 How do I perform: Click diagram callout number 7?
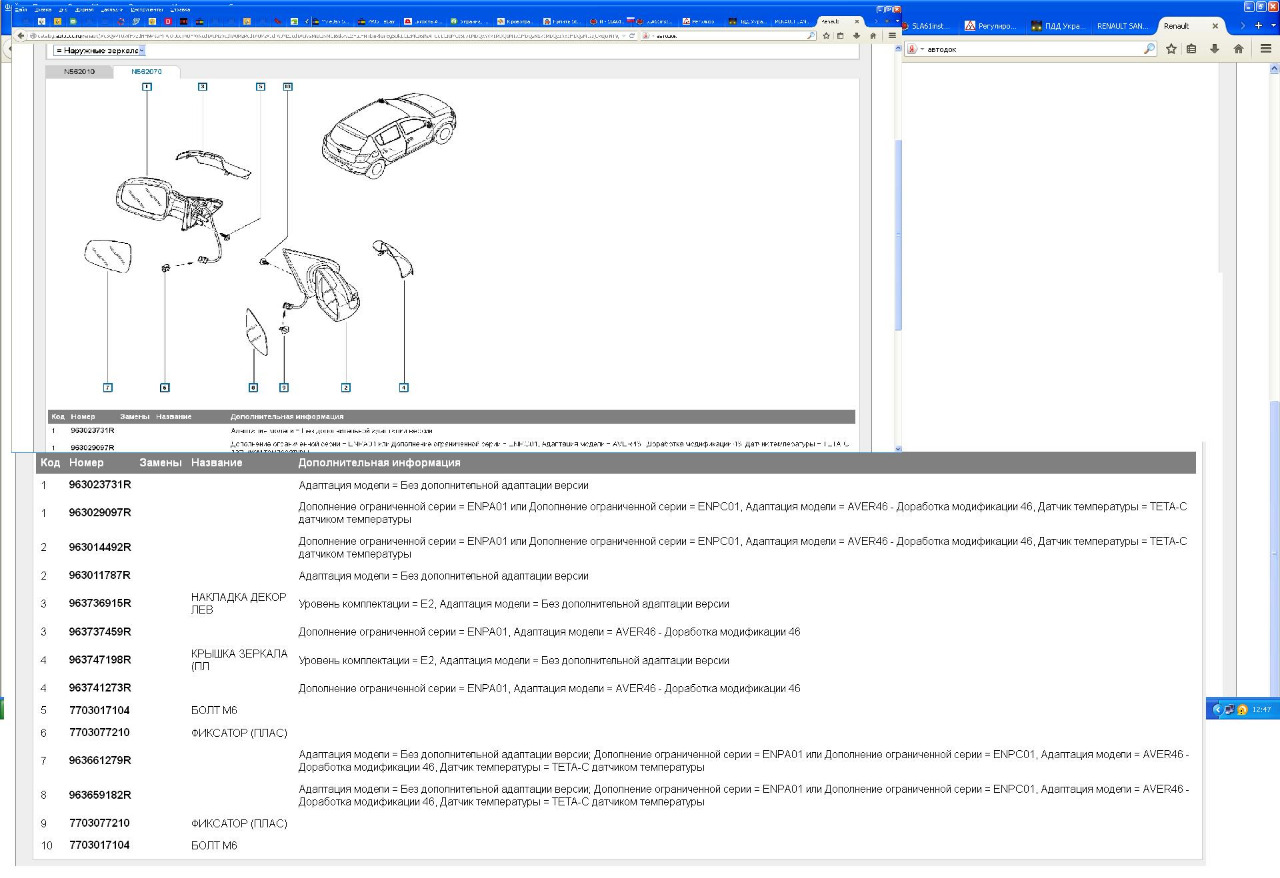pos(107,387)
